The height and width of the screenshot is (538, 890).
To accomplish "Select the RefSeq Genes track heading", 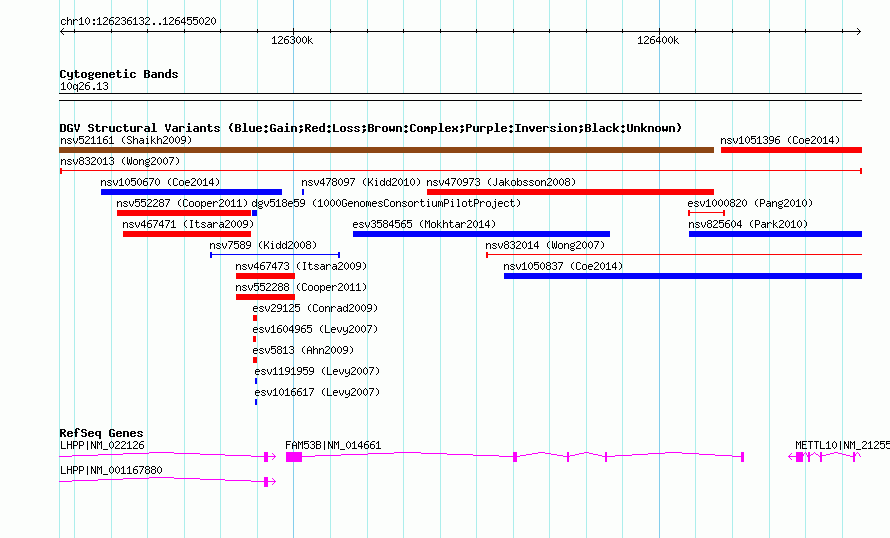I will point(101,433).
